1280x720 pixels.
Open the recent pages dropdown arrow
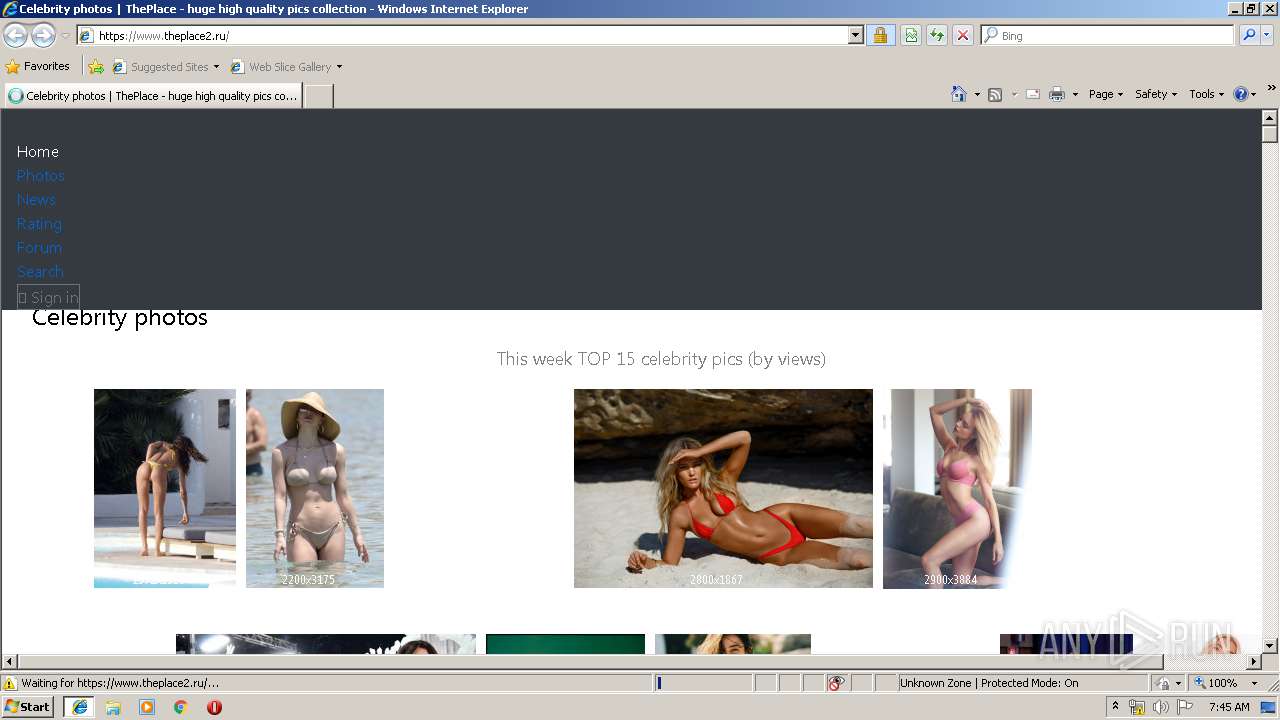coord(65,36)
